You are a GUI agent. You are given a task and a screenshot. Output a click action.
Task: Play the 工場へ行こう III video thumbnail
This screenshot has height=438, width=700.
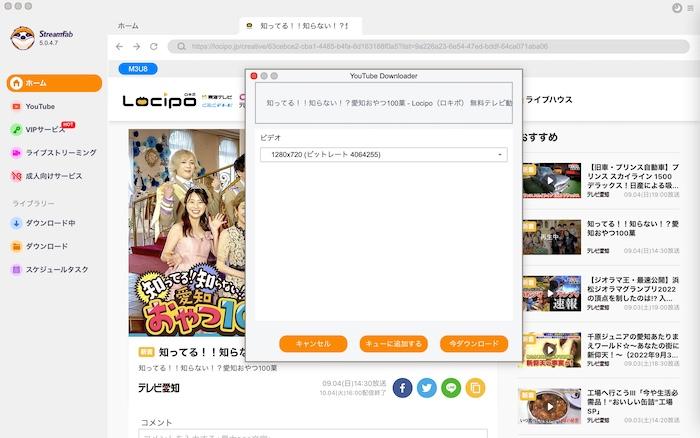point(551,406)
